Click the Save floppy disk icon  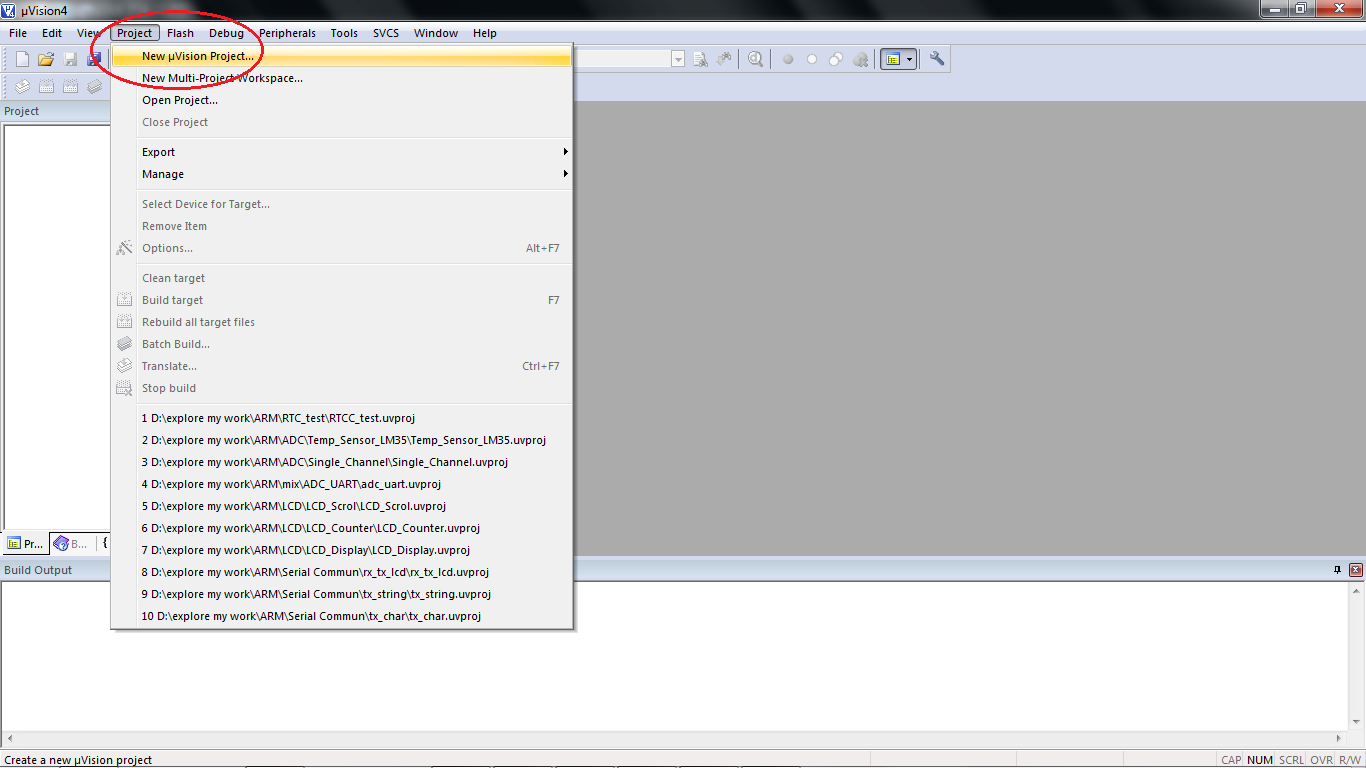click(70, 59)
